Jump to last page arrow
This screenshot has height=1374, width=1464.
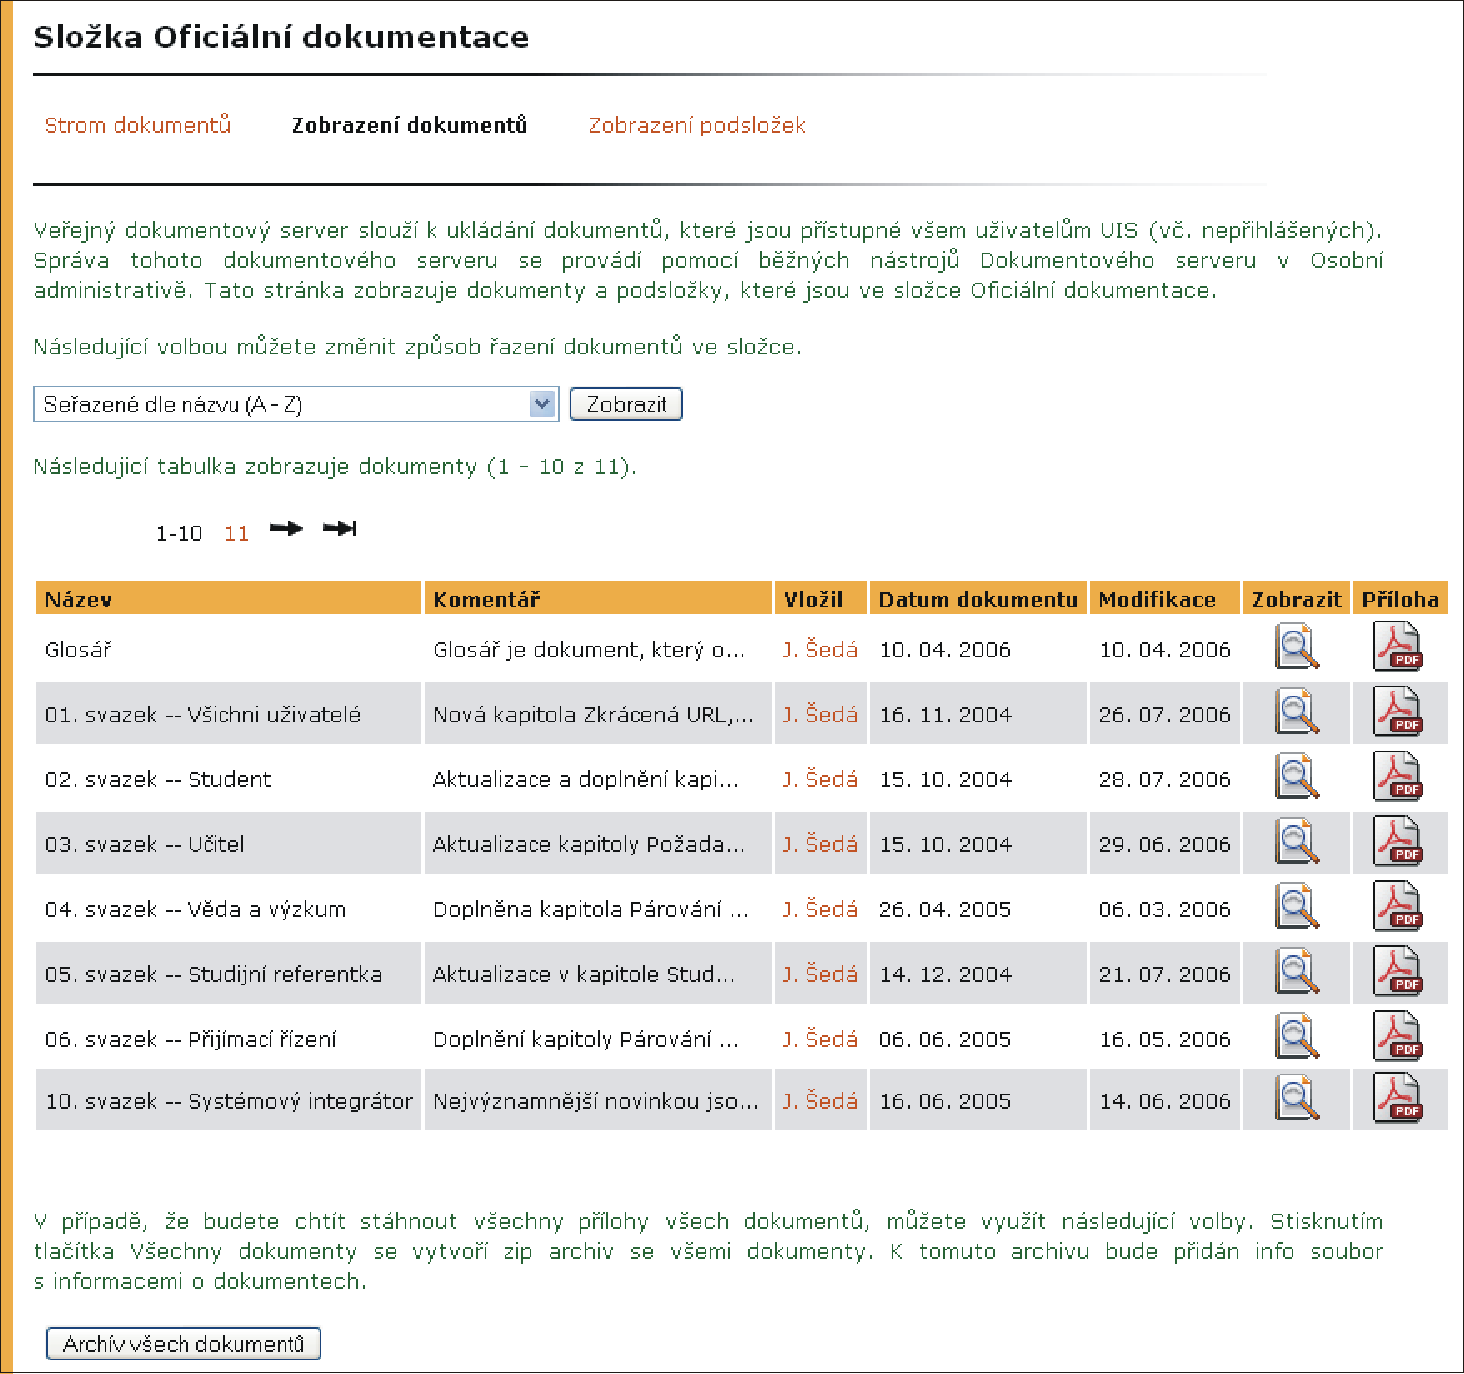click(340, 528)
